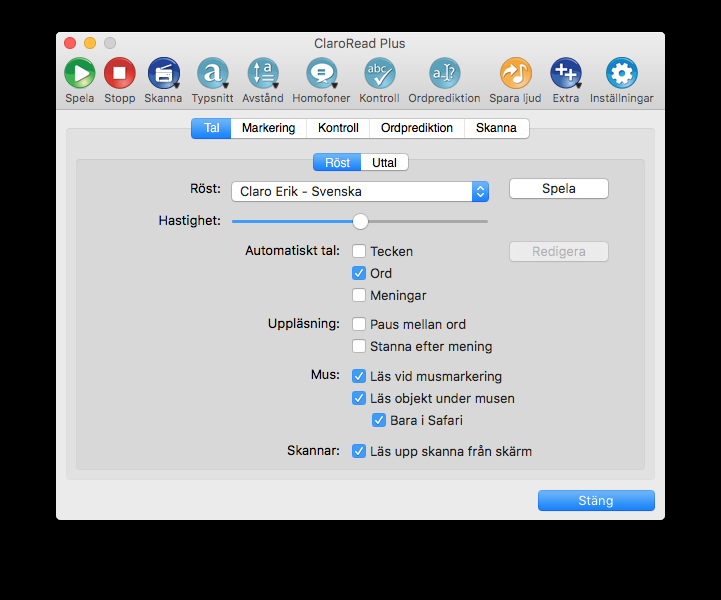Click the red Stopp icon
This screenshot has width=721, height=600.
pos(120,73)
